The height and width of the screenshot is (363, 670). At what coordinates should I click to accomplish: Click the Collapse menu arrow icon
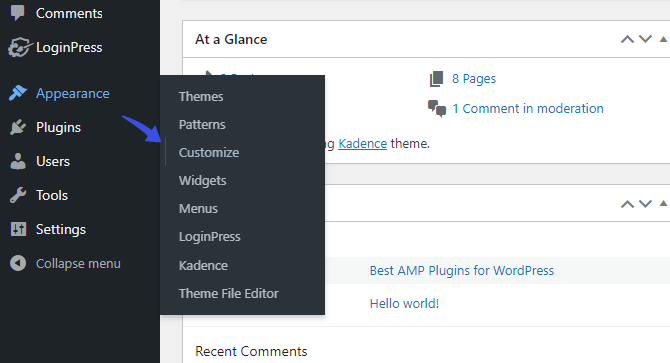[18, 263]
